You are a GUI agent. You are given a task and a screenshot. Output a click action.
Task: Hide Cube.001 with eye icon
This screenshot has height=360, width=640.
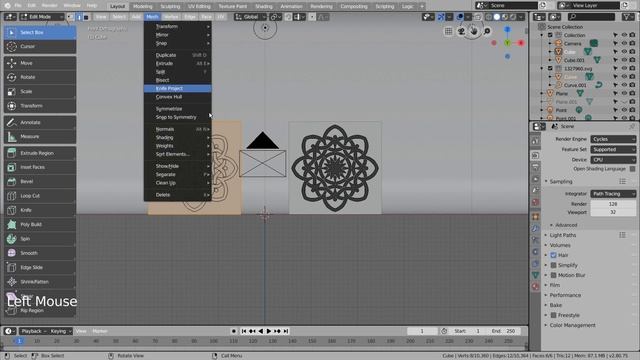(624, 60)
